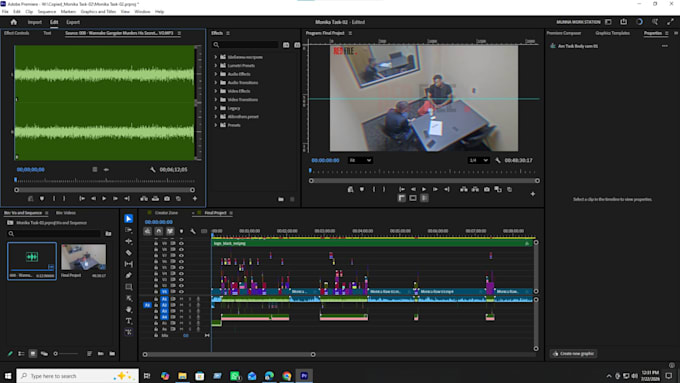Expand Legacy folder in Effects
Viewport: 680px width, 383px height.
coord(216,108)
